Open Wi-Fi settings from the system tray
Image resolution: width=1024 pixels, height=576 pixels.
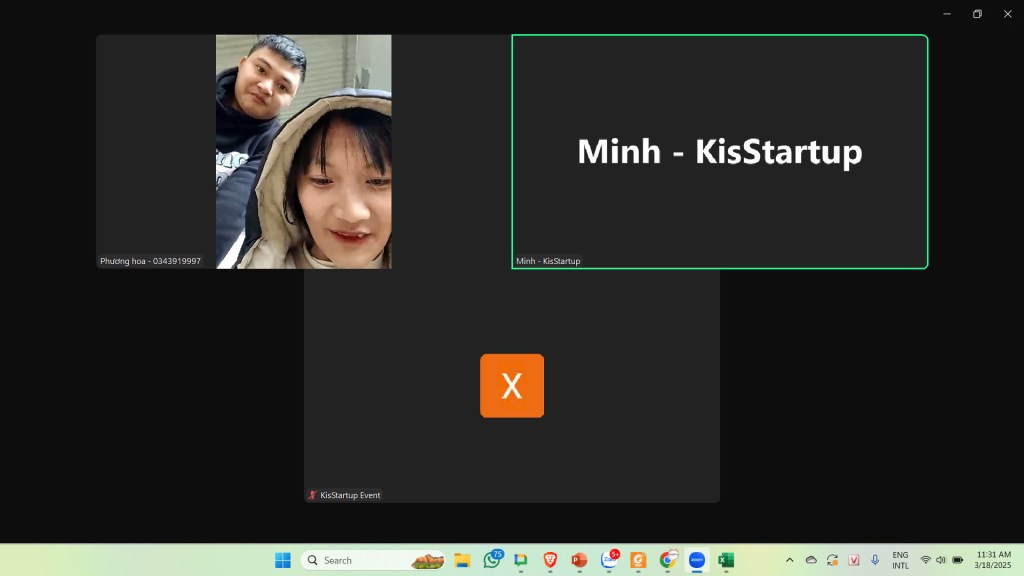point(925,560)
